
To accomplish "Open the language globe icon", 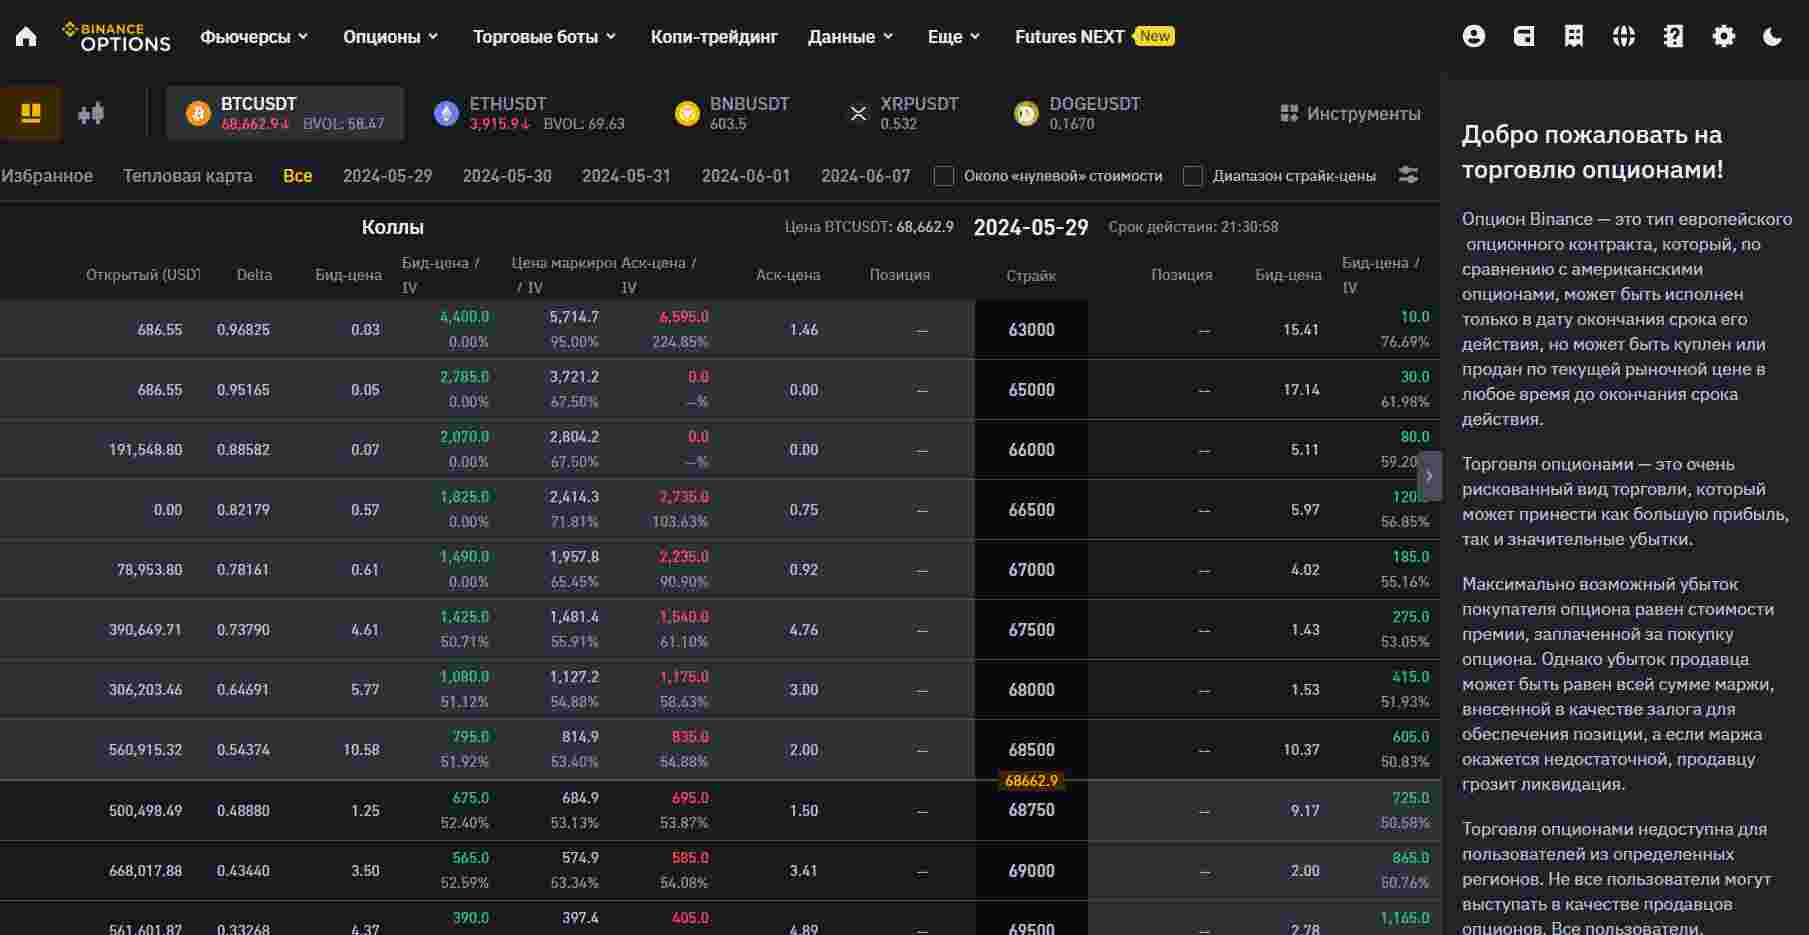I will [x=1624, y=37].
